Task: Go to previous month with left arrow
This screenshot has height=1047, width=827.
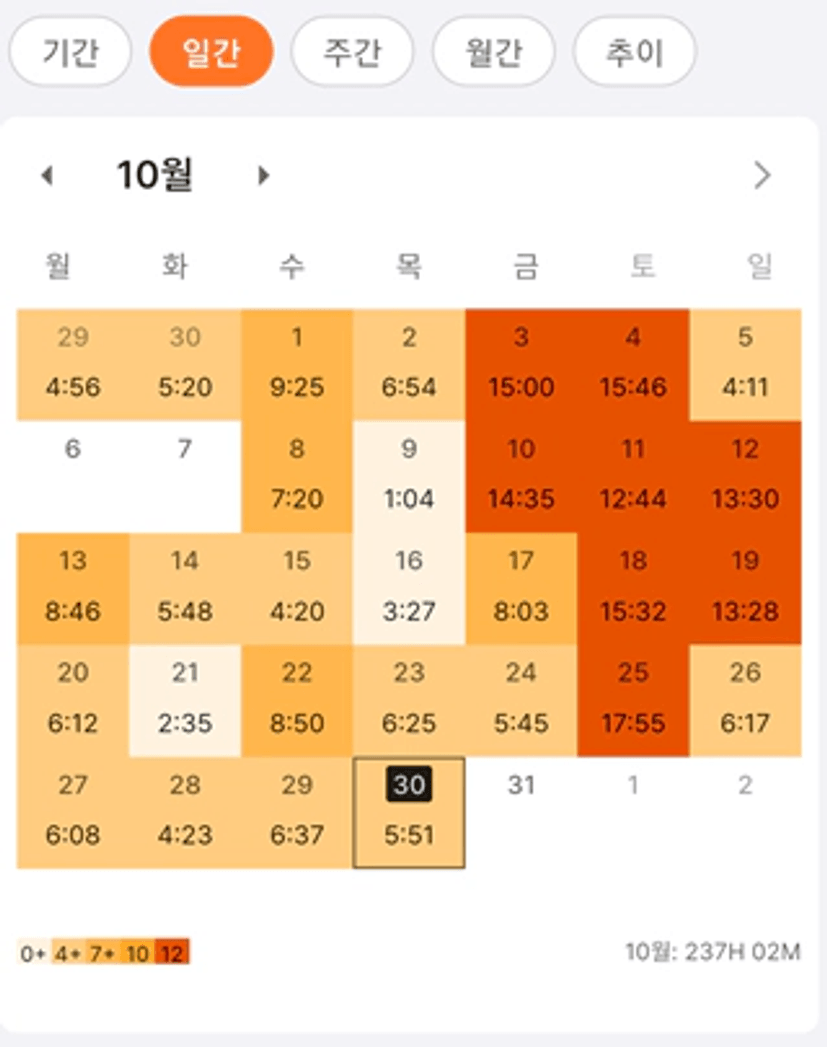Action: (x=46, y=176)
